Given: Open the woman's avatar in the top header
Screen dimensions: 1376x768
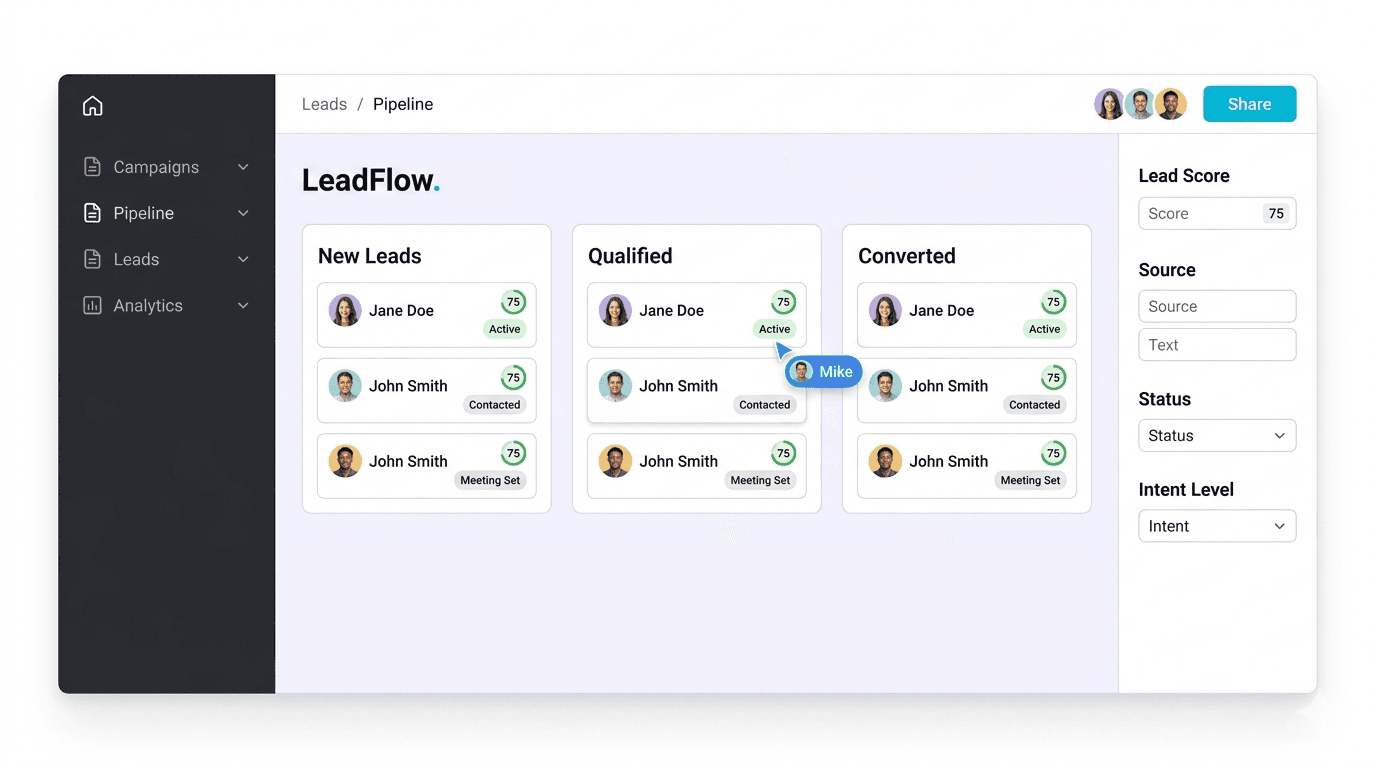Looking at the screenshot, I should (x=1109, y=104).
